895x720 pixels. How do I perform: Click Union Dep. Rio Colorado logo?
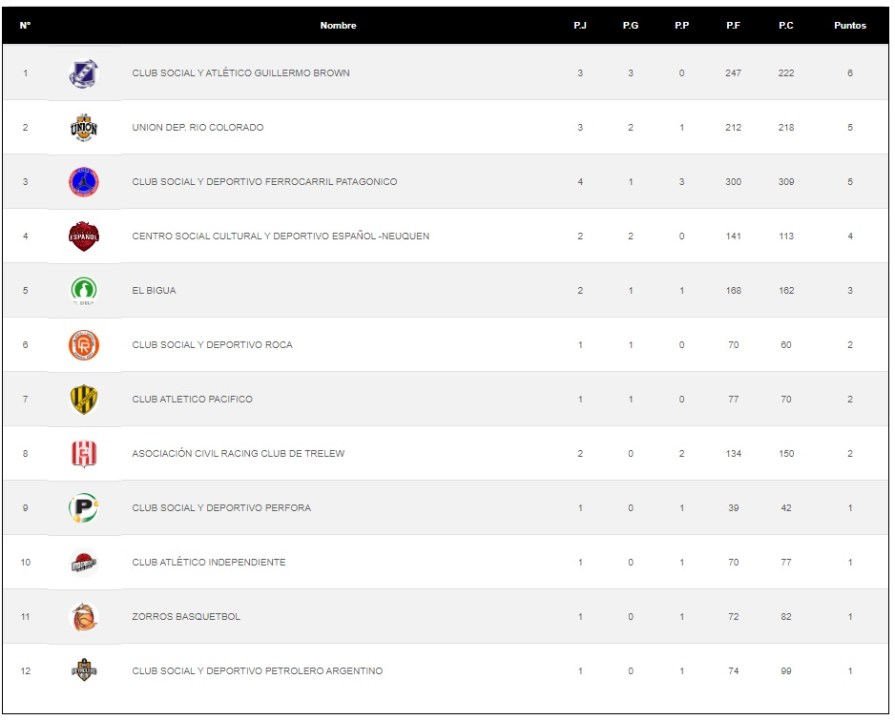[84, 128]
